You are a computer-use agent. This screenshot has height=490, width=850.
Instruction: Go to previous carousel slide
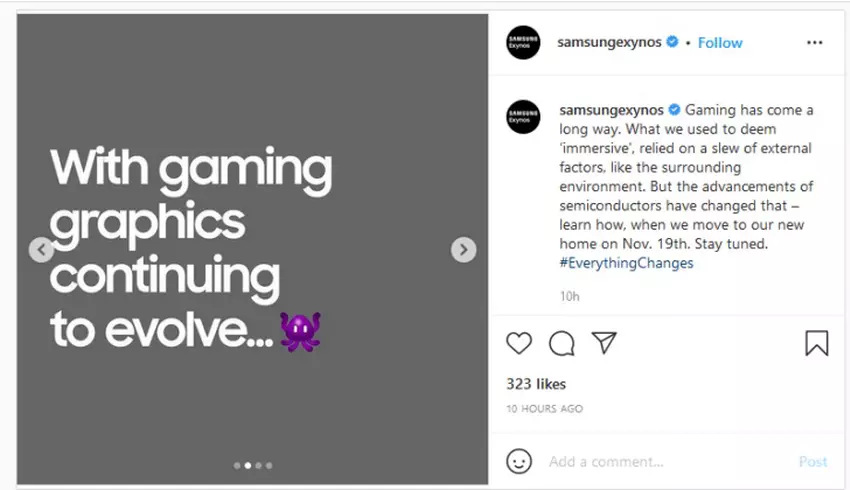41,250
